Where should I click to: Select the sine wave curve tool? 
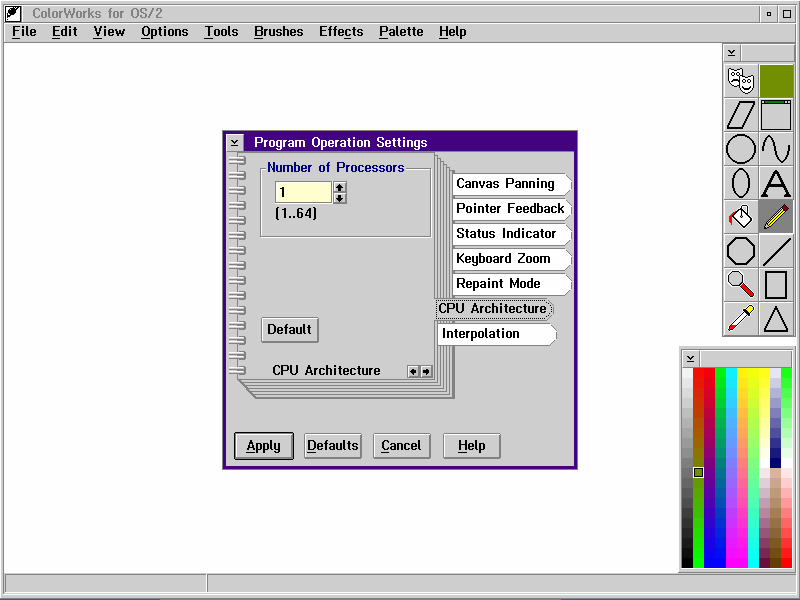[776, 149]
